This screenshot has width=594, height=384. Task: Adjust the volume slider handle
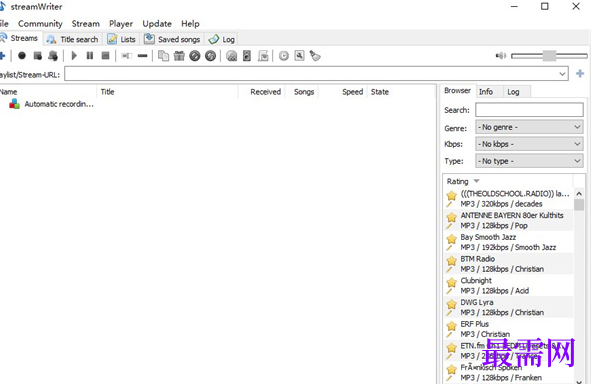[549, 56]
